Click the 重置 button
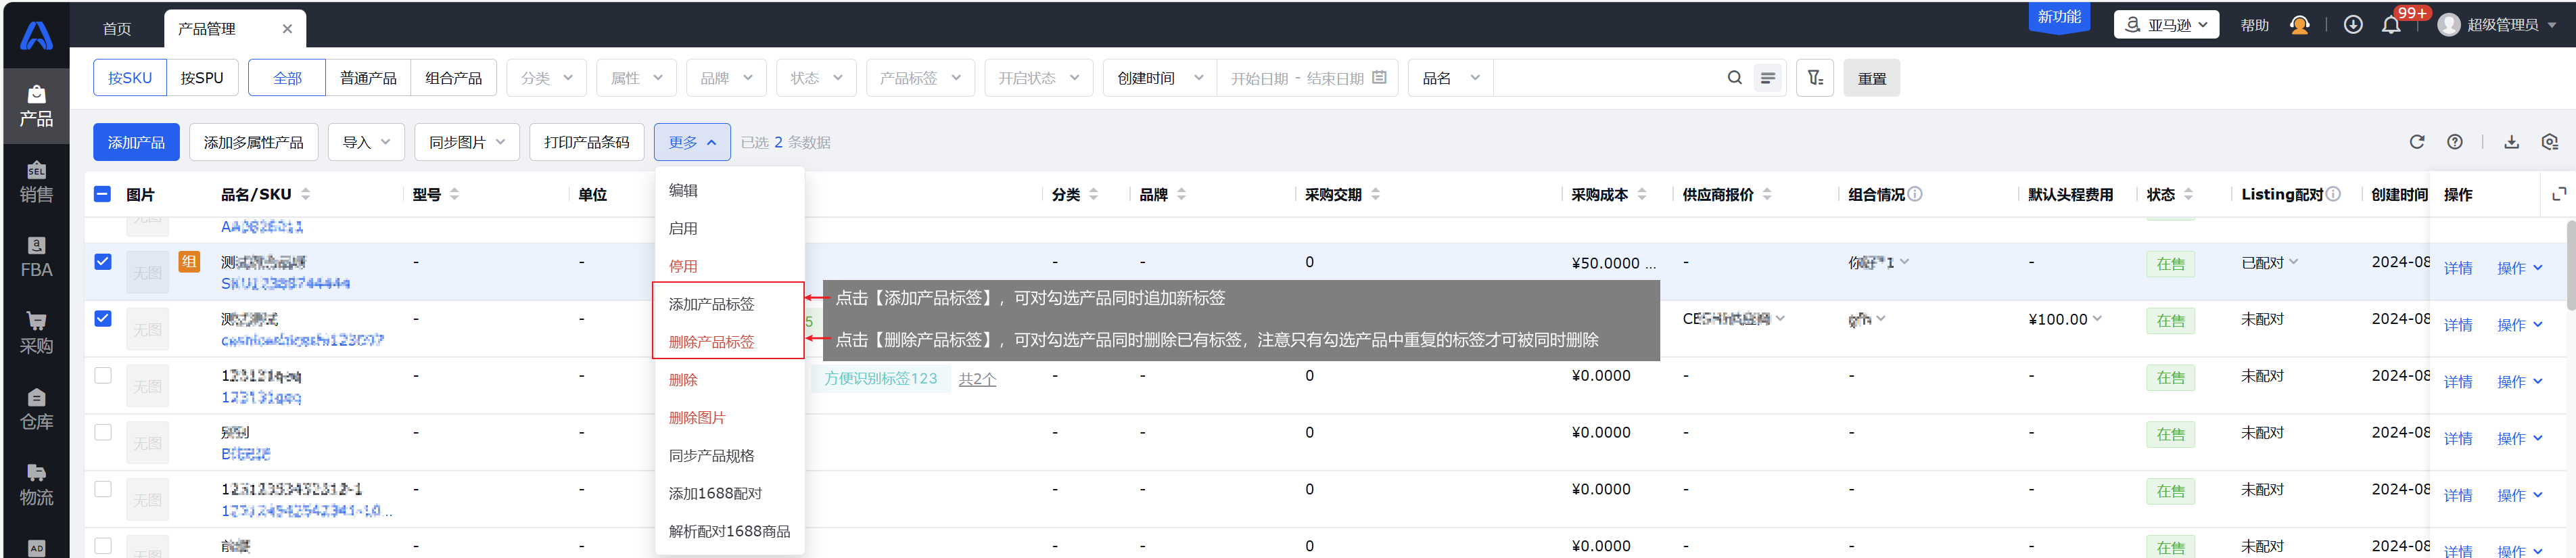The image size is (2576, 558). 1871,78
